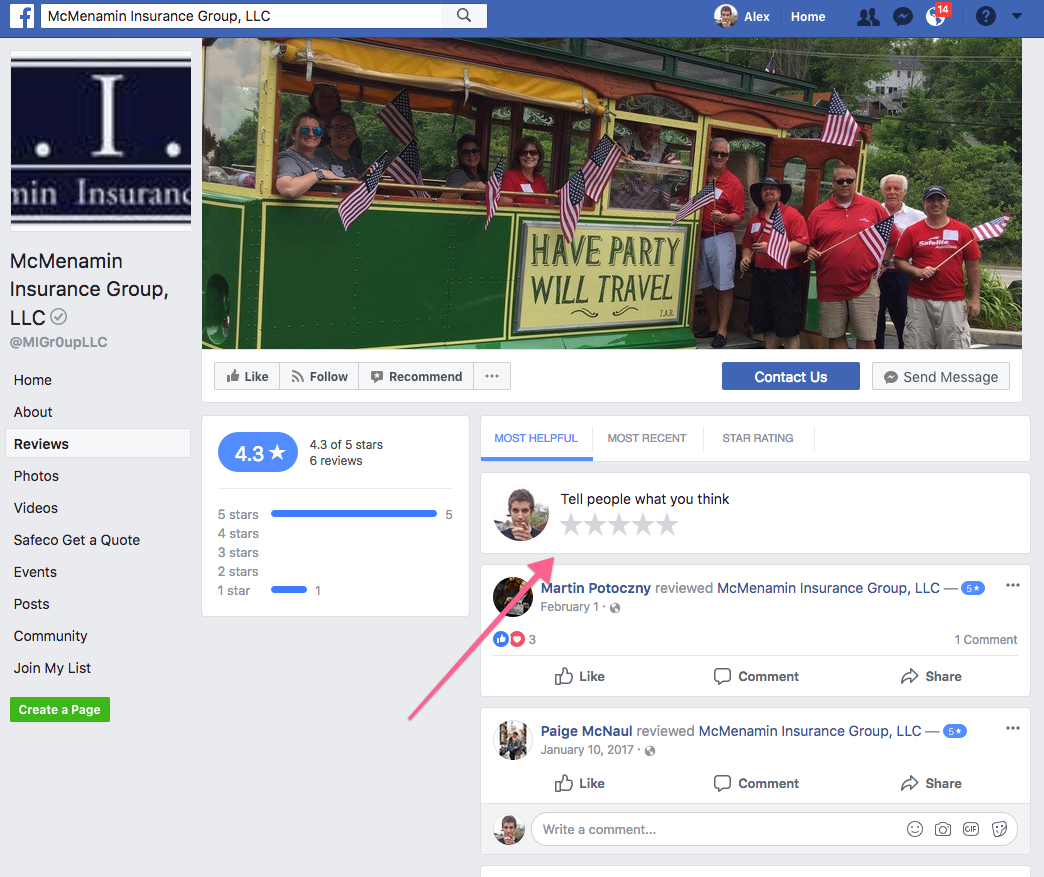
Task: Open Community in page sidebar
Action: [x=50, y=636]
